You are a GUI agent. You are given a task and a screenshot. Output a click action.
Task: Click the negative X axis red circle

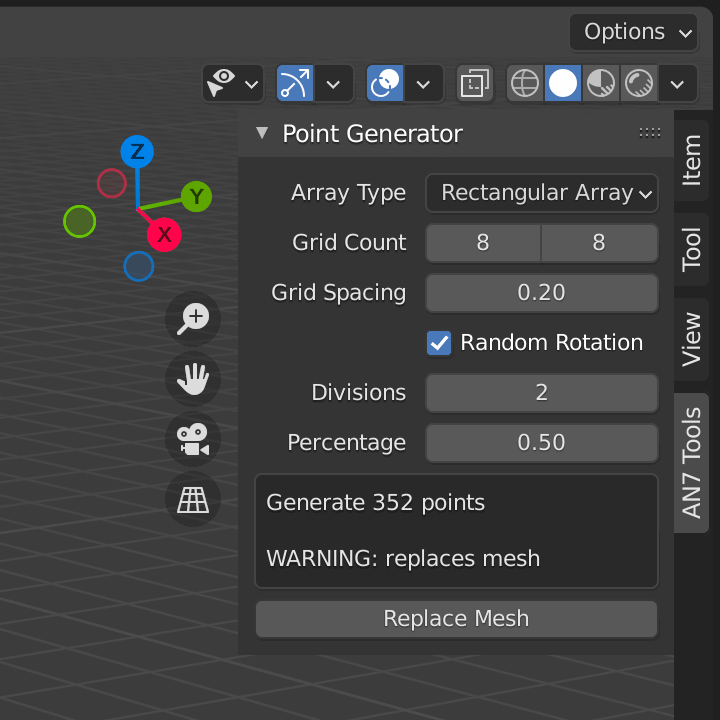point(112,183)
